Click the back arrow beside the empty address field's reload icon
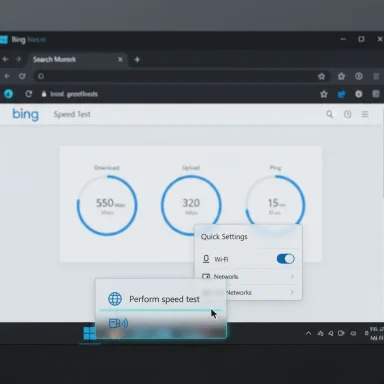Screen dimensions: 384x384 coord(7,76)
